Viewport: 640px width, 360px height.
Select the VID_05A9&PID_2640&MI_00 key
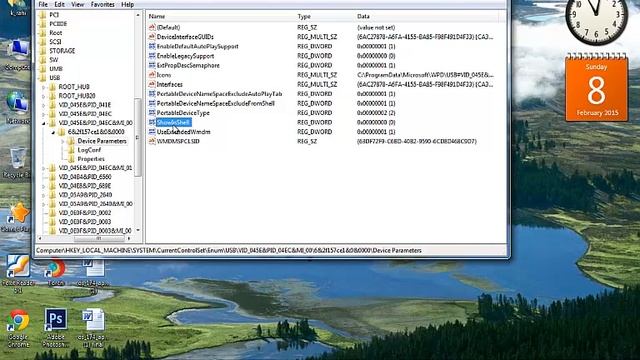click(x=96, y=204)
